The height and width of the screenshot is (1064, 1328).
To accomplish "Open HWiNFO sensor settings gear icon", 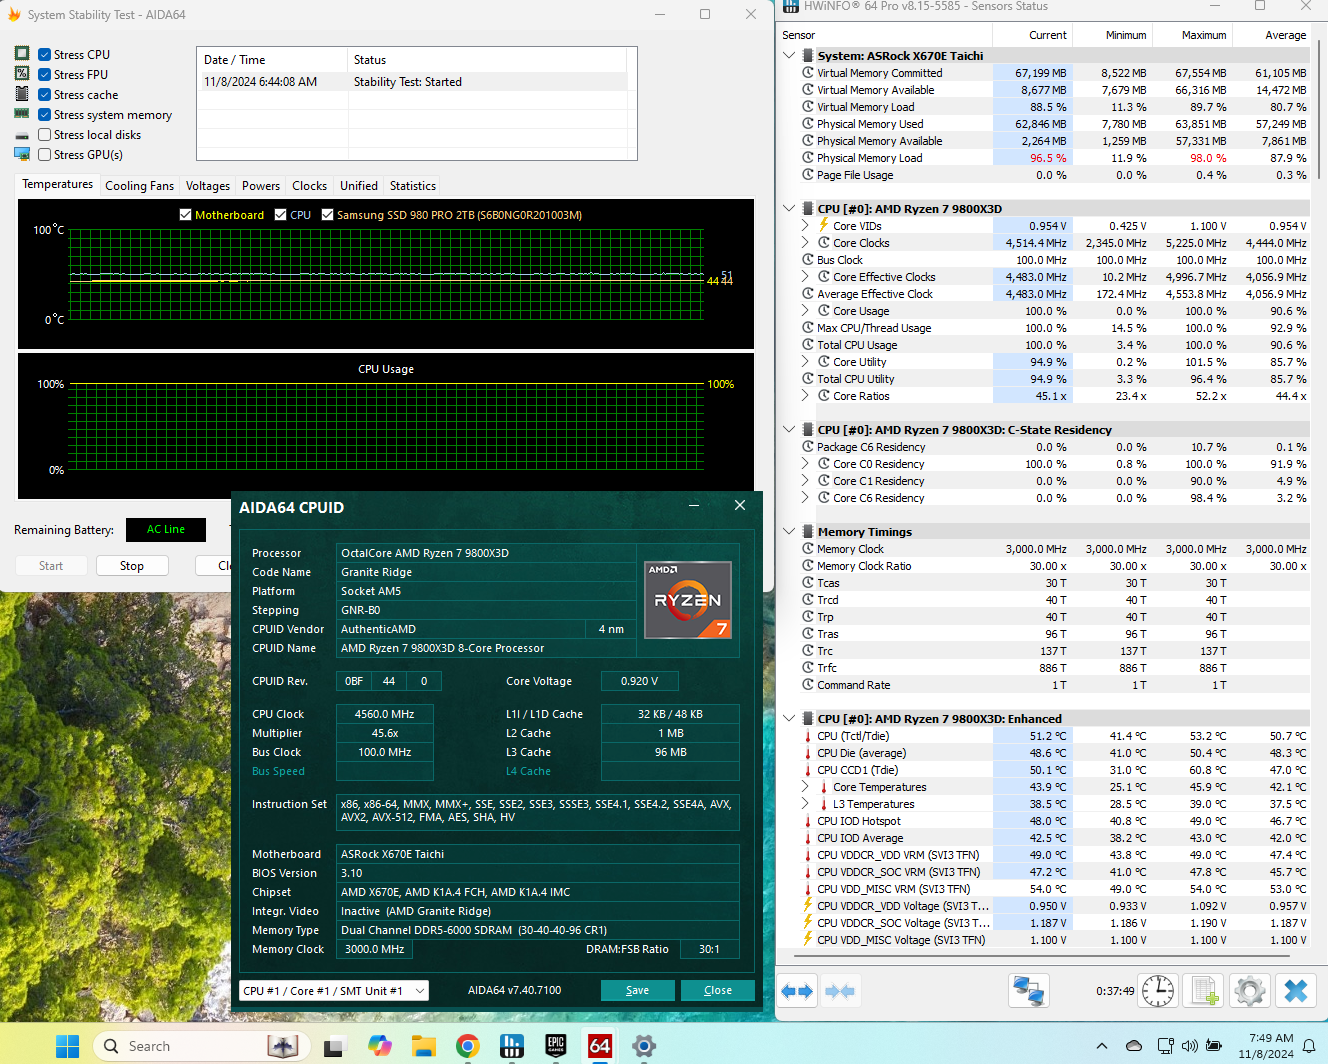I will (x=1250, y=991).
